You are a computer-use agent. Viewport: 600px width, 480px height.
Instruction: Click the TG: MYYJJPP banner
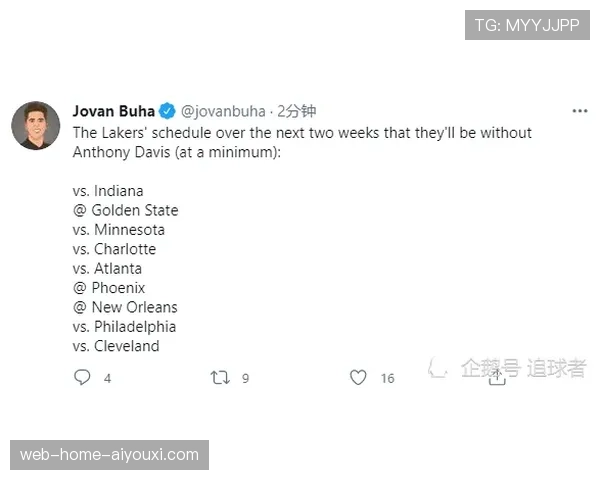526,25
